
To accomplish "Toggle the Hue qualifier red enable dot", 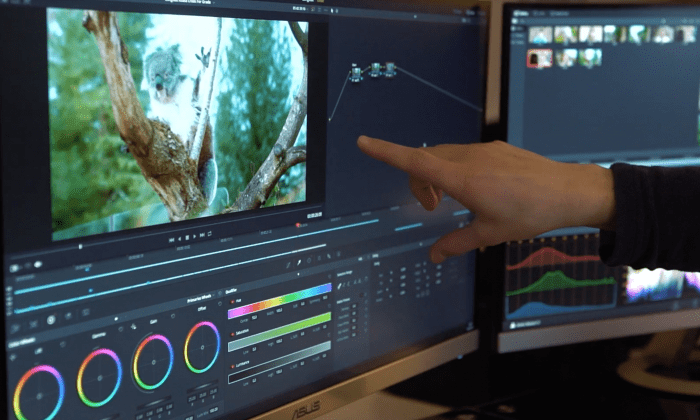I will click(233, 302).
